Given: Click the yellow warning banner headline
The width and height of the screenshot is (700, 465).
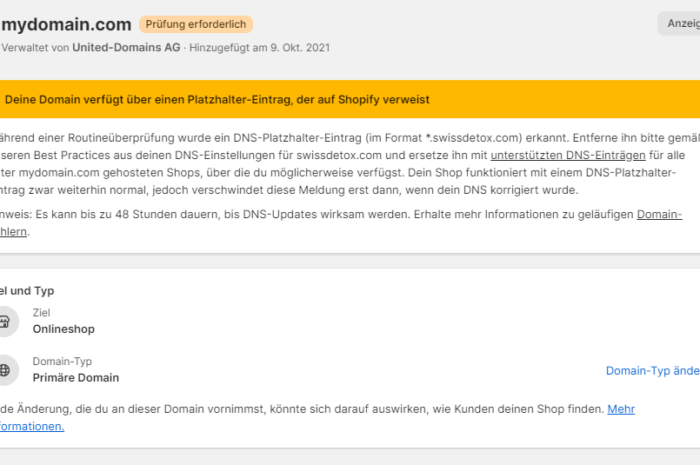Looking at the screenshot, I should coord(217,100).
